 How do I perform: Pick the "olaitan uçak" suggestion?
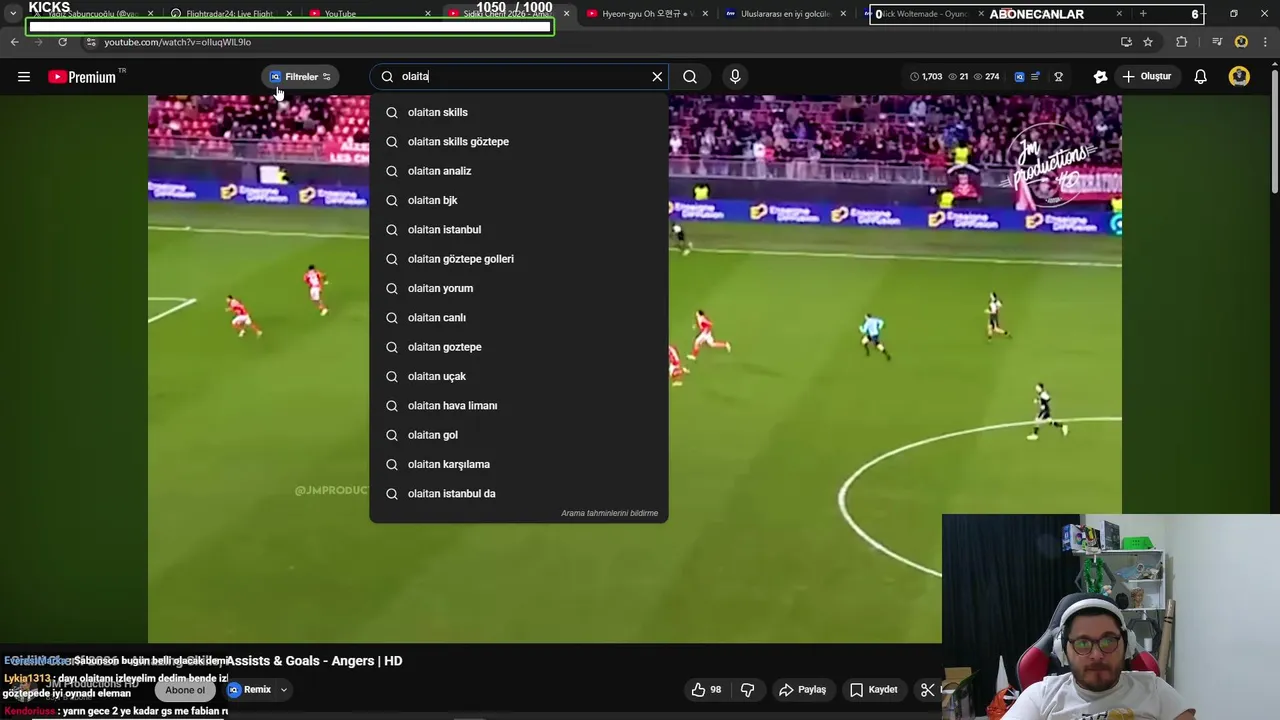tap(519, 376)
